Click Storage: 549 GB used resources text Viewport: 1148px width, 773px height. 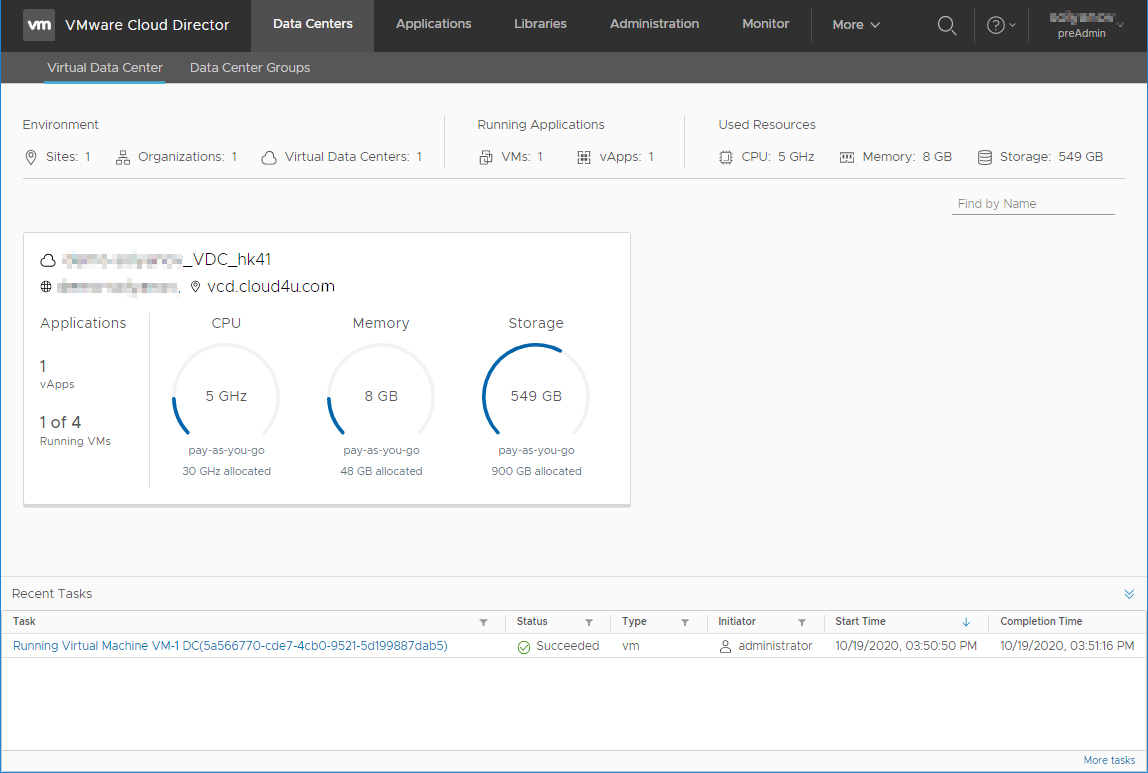1051,157
